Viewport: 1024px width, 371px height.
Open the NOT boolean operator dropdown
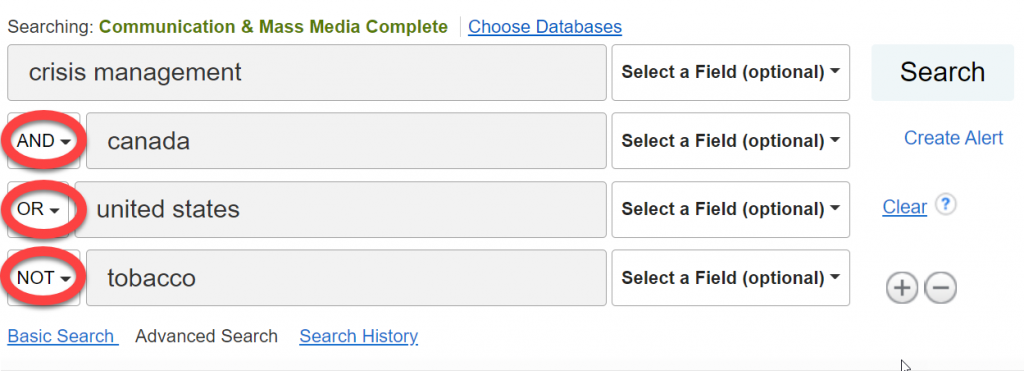(44, 278)
